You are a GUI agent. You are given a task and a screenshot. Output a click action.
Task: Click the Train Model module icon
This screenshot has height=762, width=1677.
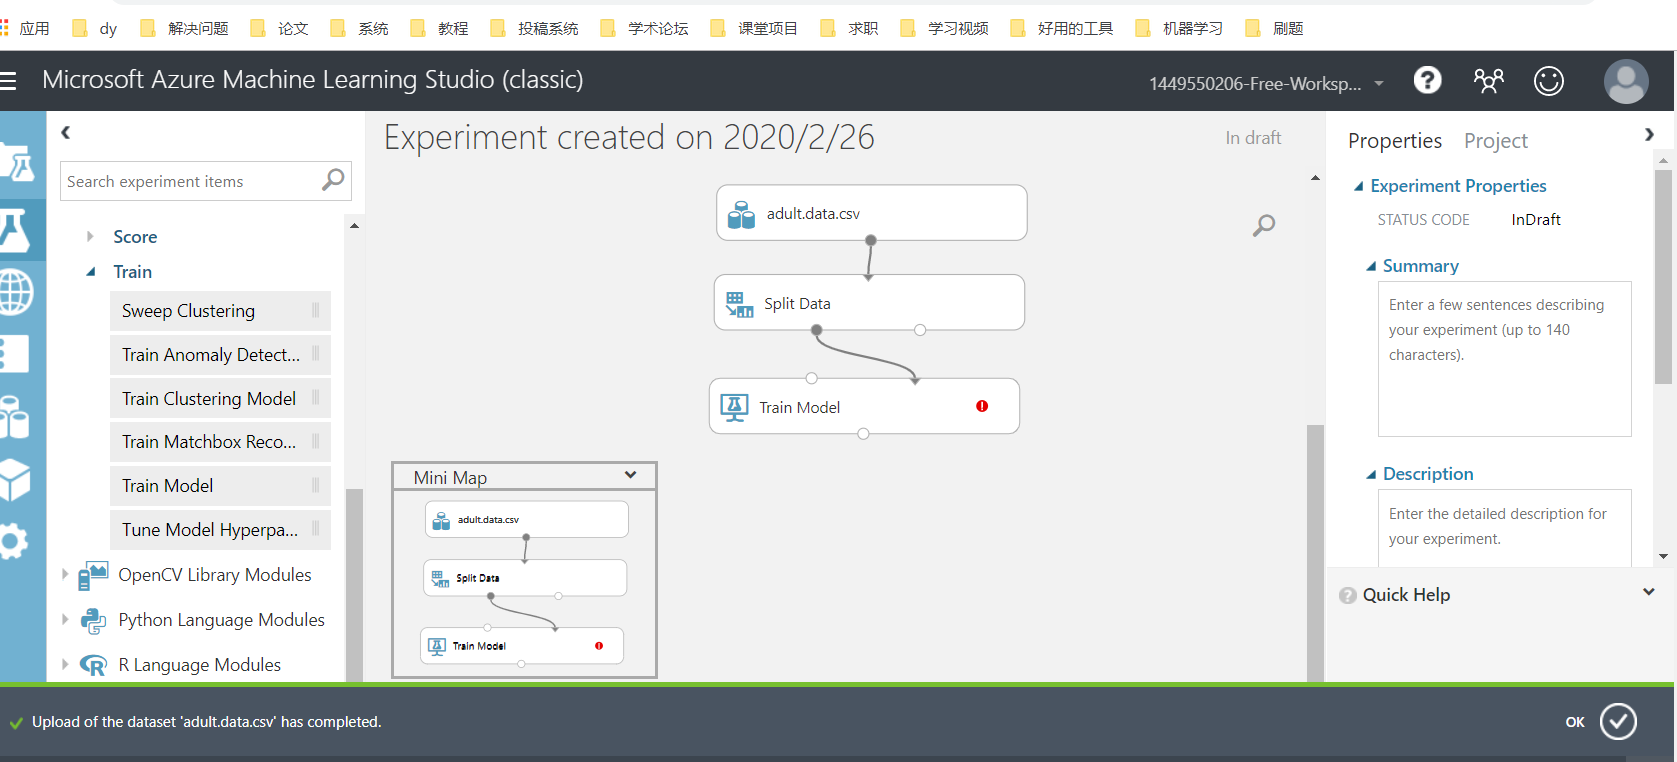(734, 408)
